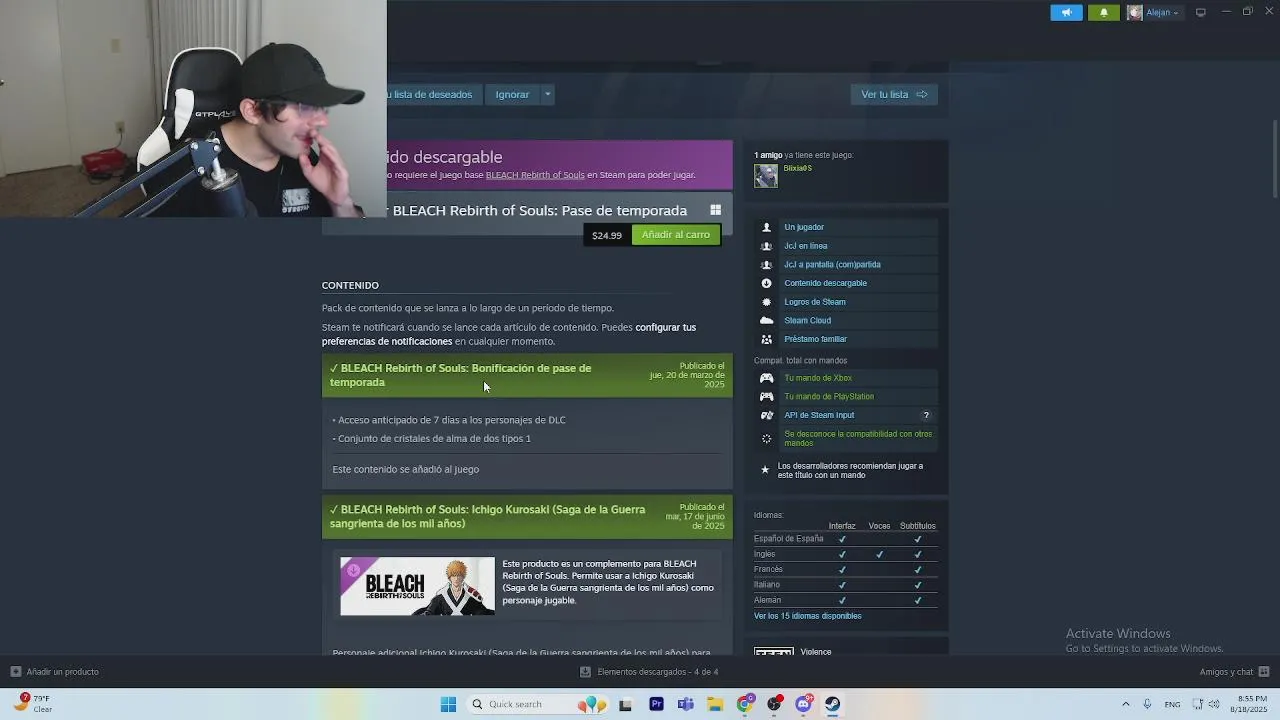Open Elementos descargados downloads status

point(649,672)
